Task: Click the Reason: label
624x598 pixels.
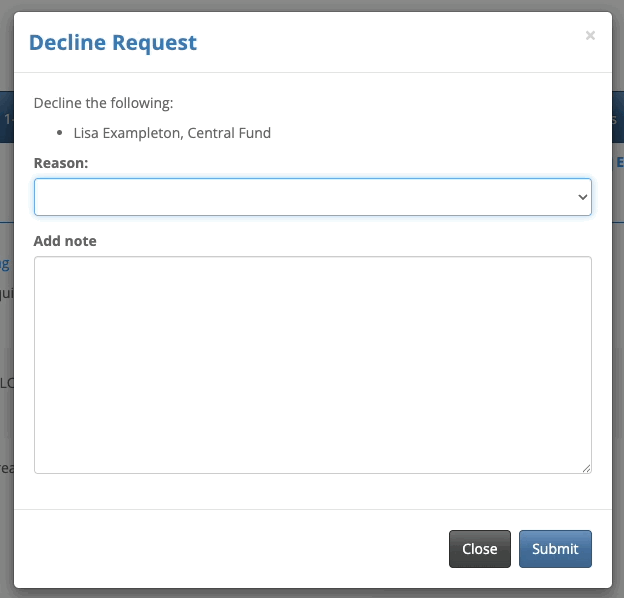Action: pyautogui.click(x=61, y=162)
